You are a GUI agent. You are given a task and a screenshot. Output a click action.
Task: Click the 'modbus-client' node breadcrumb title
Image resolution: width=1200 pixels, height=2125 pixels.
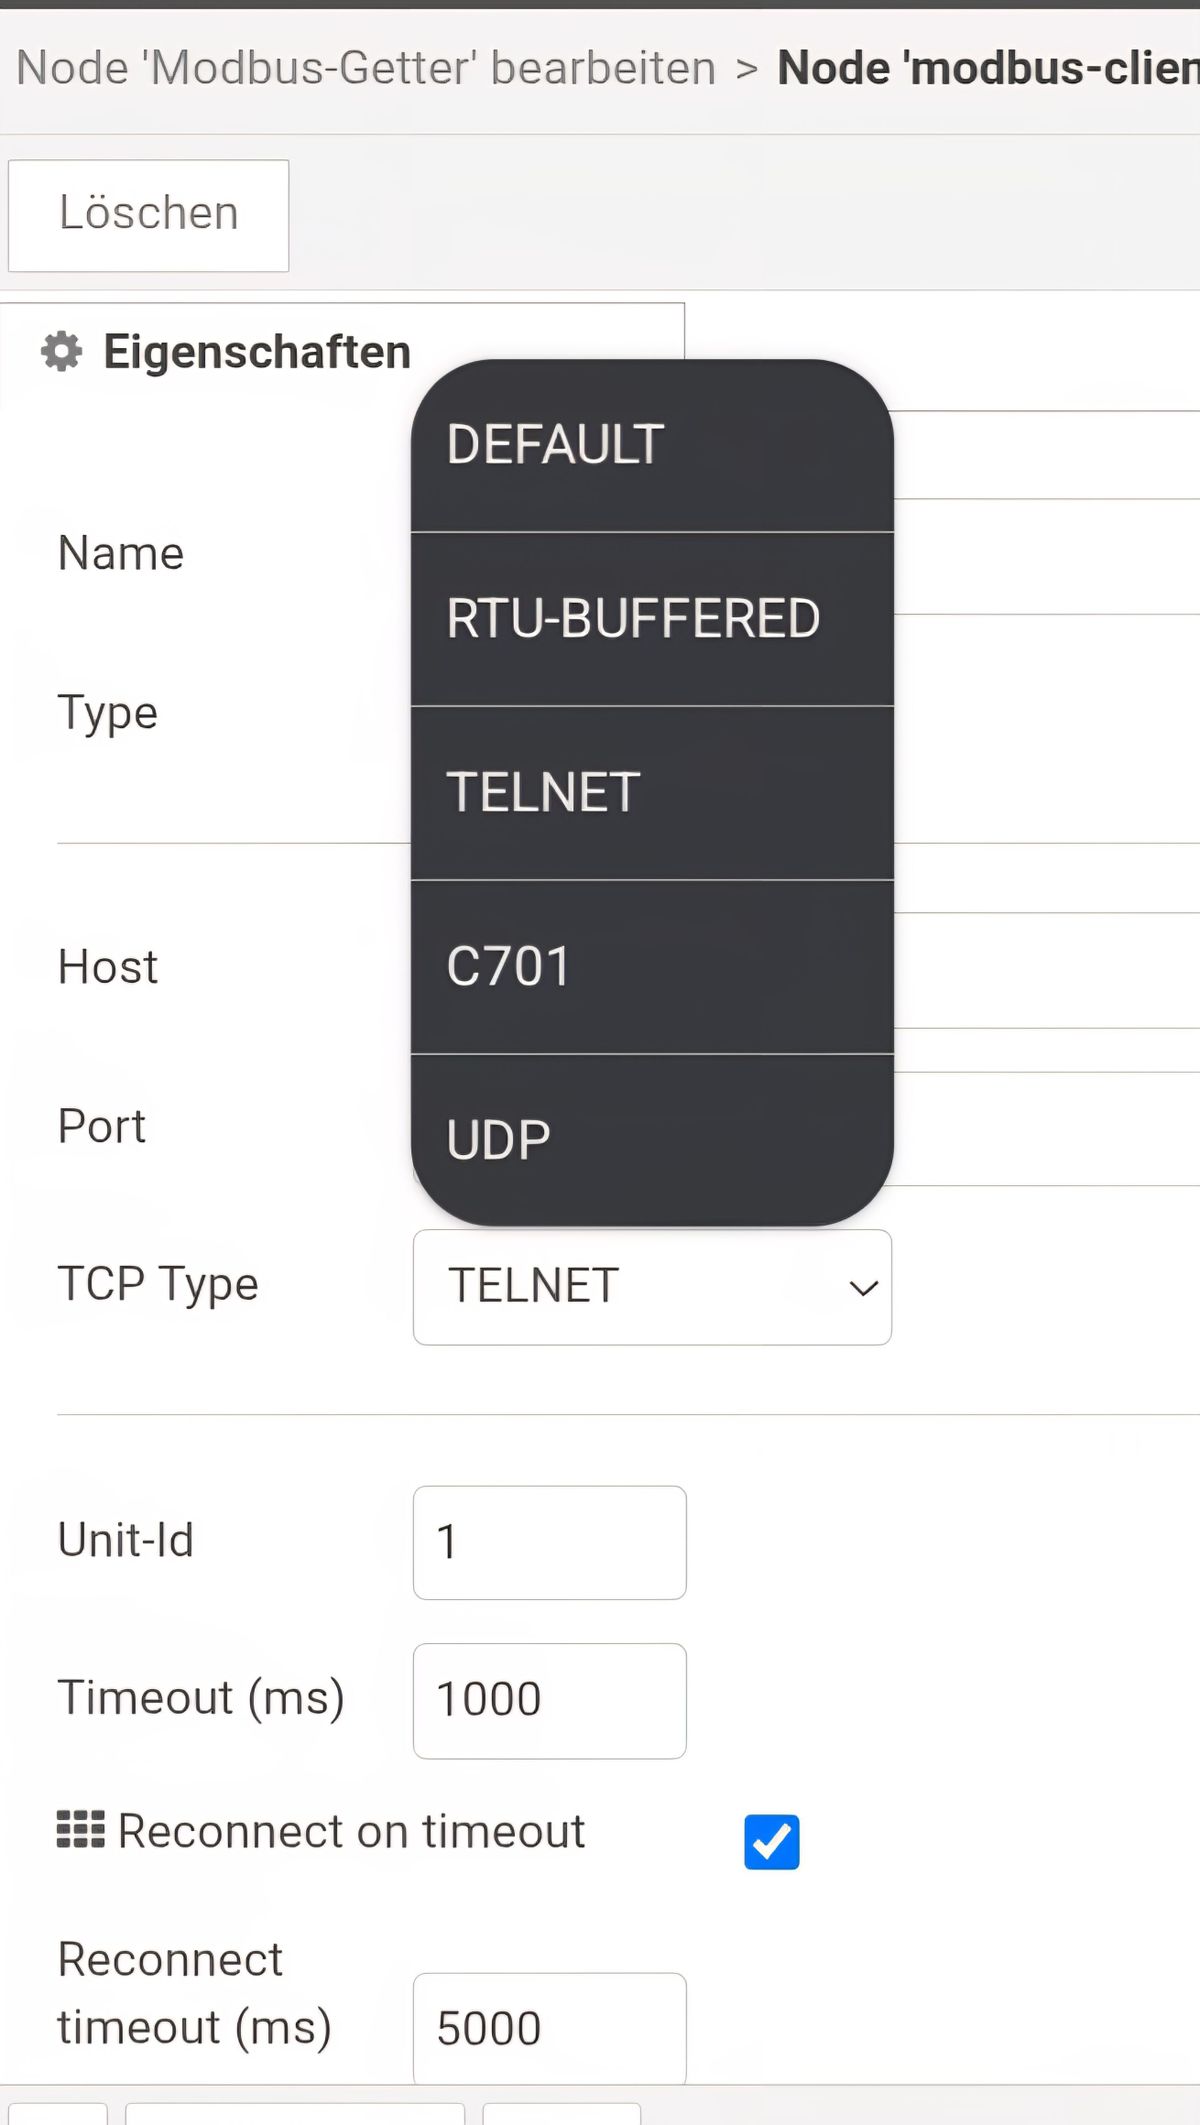[x=987, y=68]
